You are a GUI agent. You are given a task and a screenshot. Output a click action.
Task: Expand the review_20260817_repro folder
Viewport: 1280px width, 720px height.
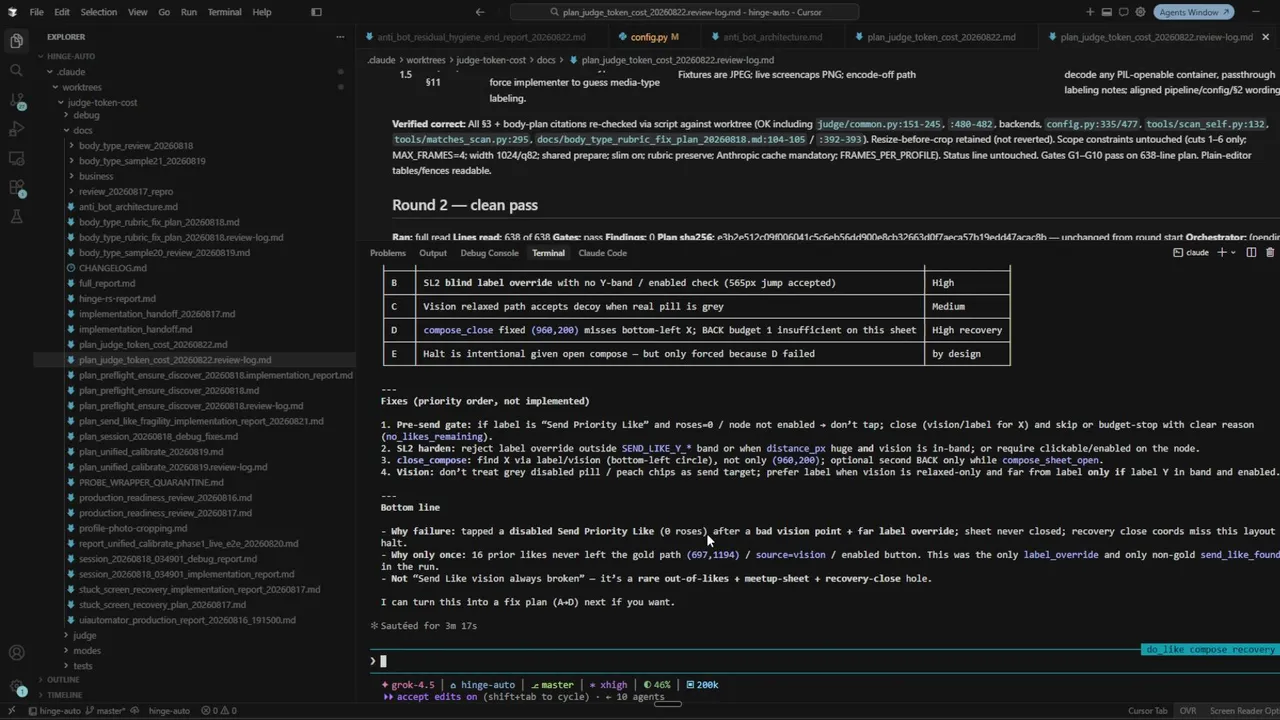pos(126,191)
